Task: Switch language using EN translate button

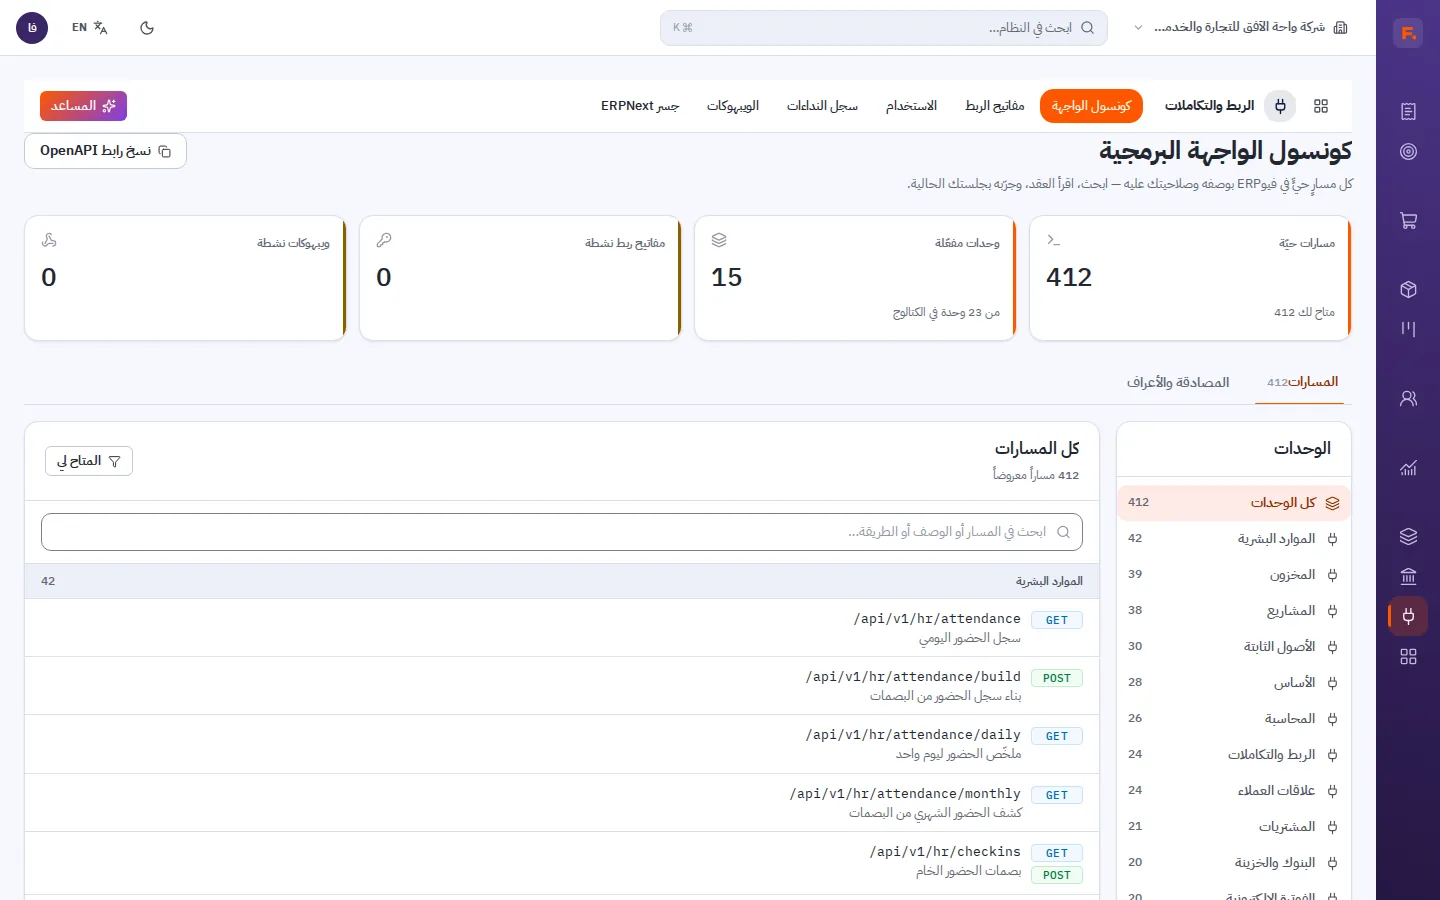Action: (x=90, y=28)
